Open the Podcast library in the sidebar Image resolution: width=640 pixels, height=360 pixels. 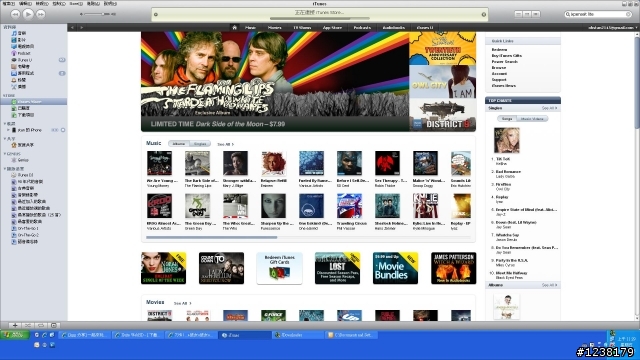(23, 53)
